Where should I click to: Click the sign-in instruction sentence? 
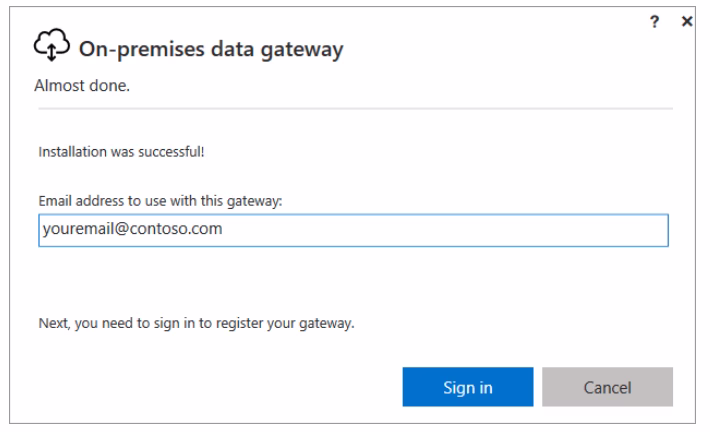click(197, 323)
